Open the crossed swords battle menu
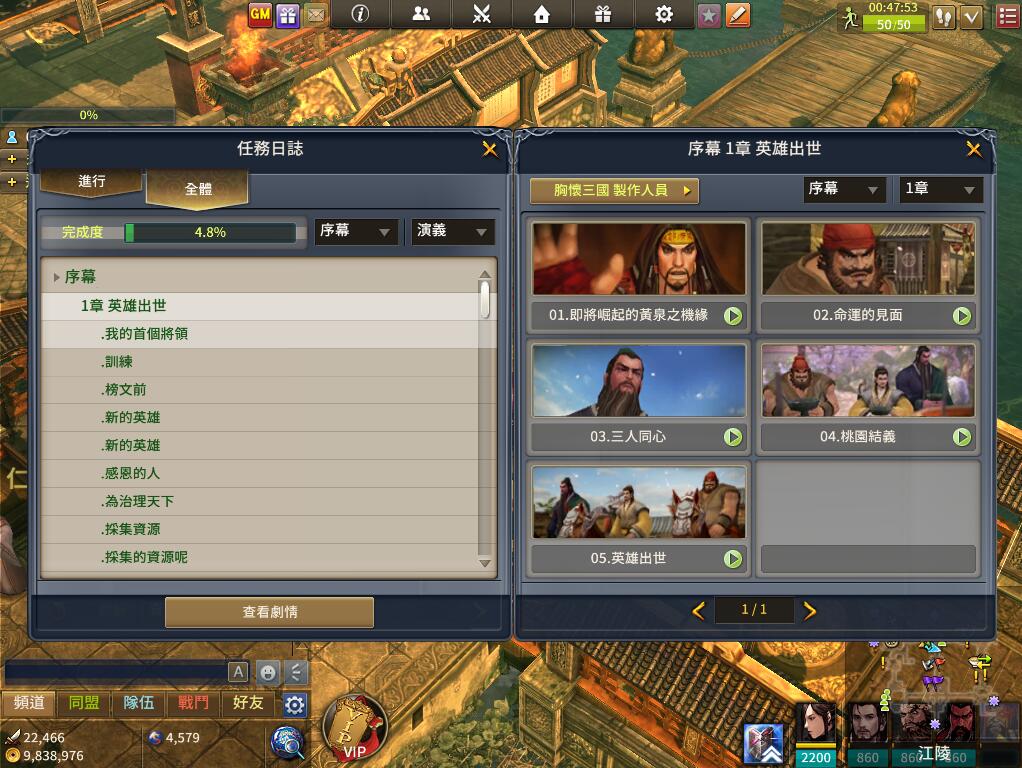1022x768 pixels. 482,14
